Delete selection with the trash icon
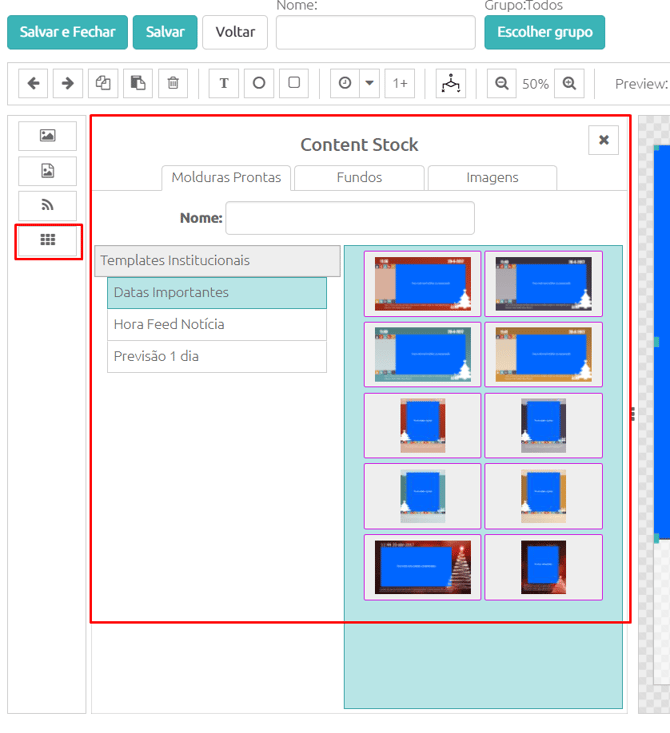This screenshot has height=733, width=670. pyautogui.click(x=173, y=83)
